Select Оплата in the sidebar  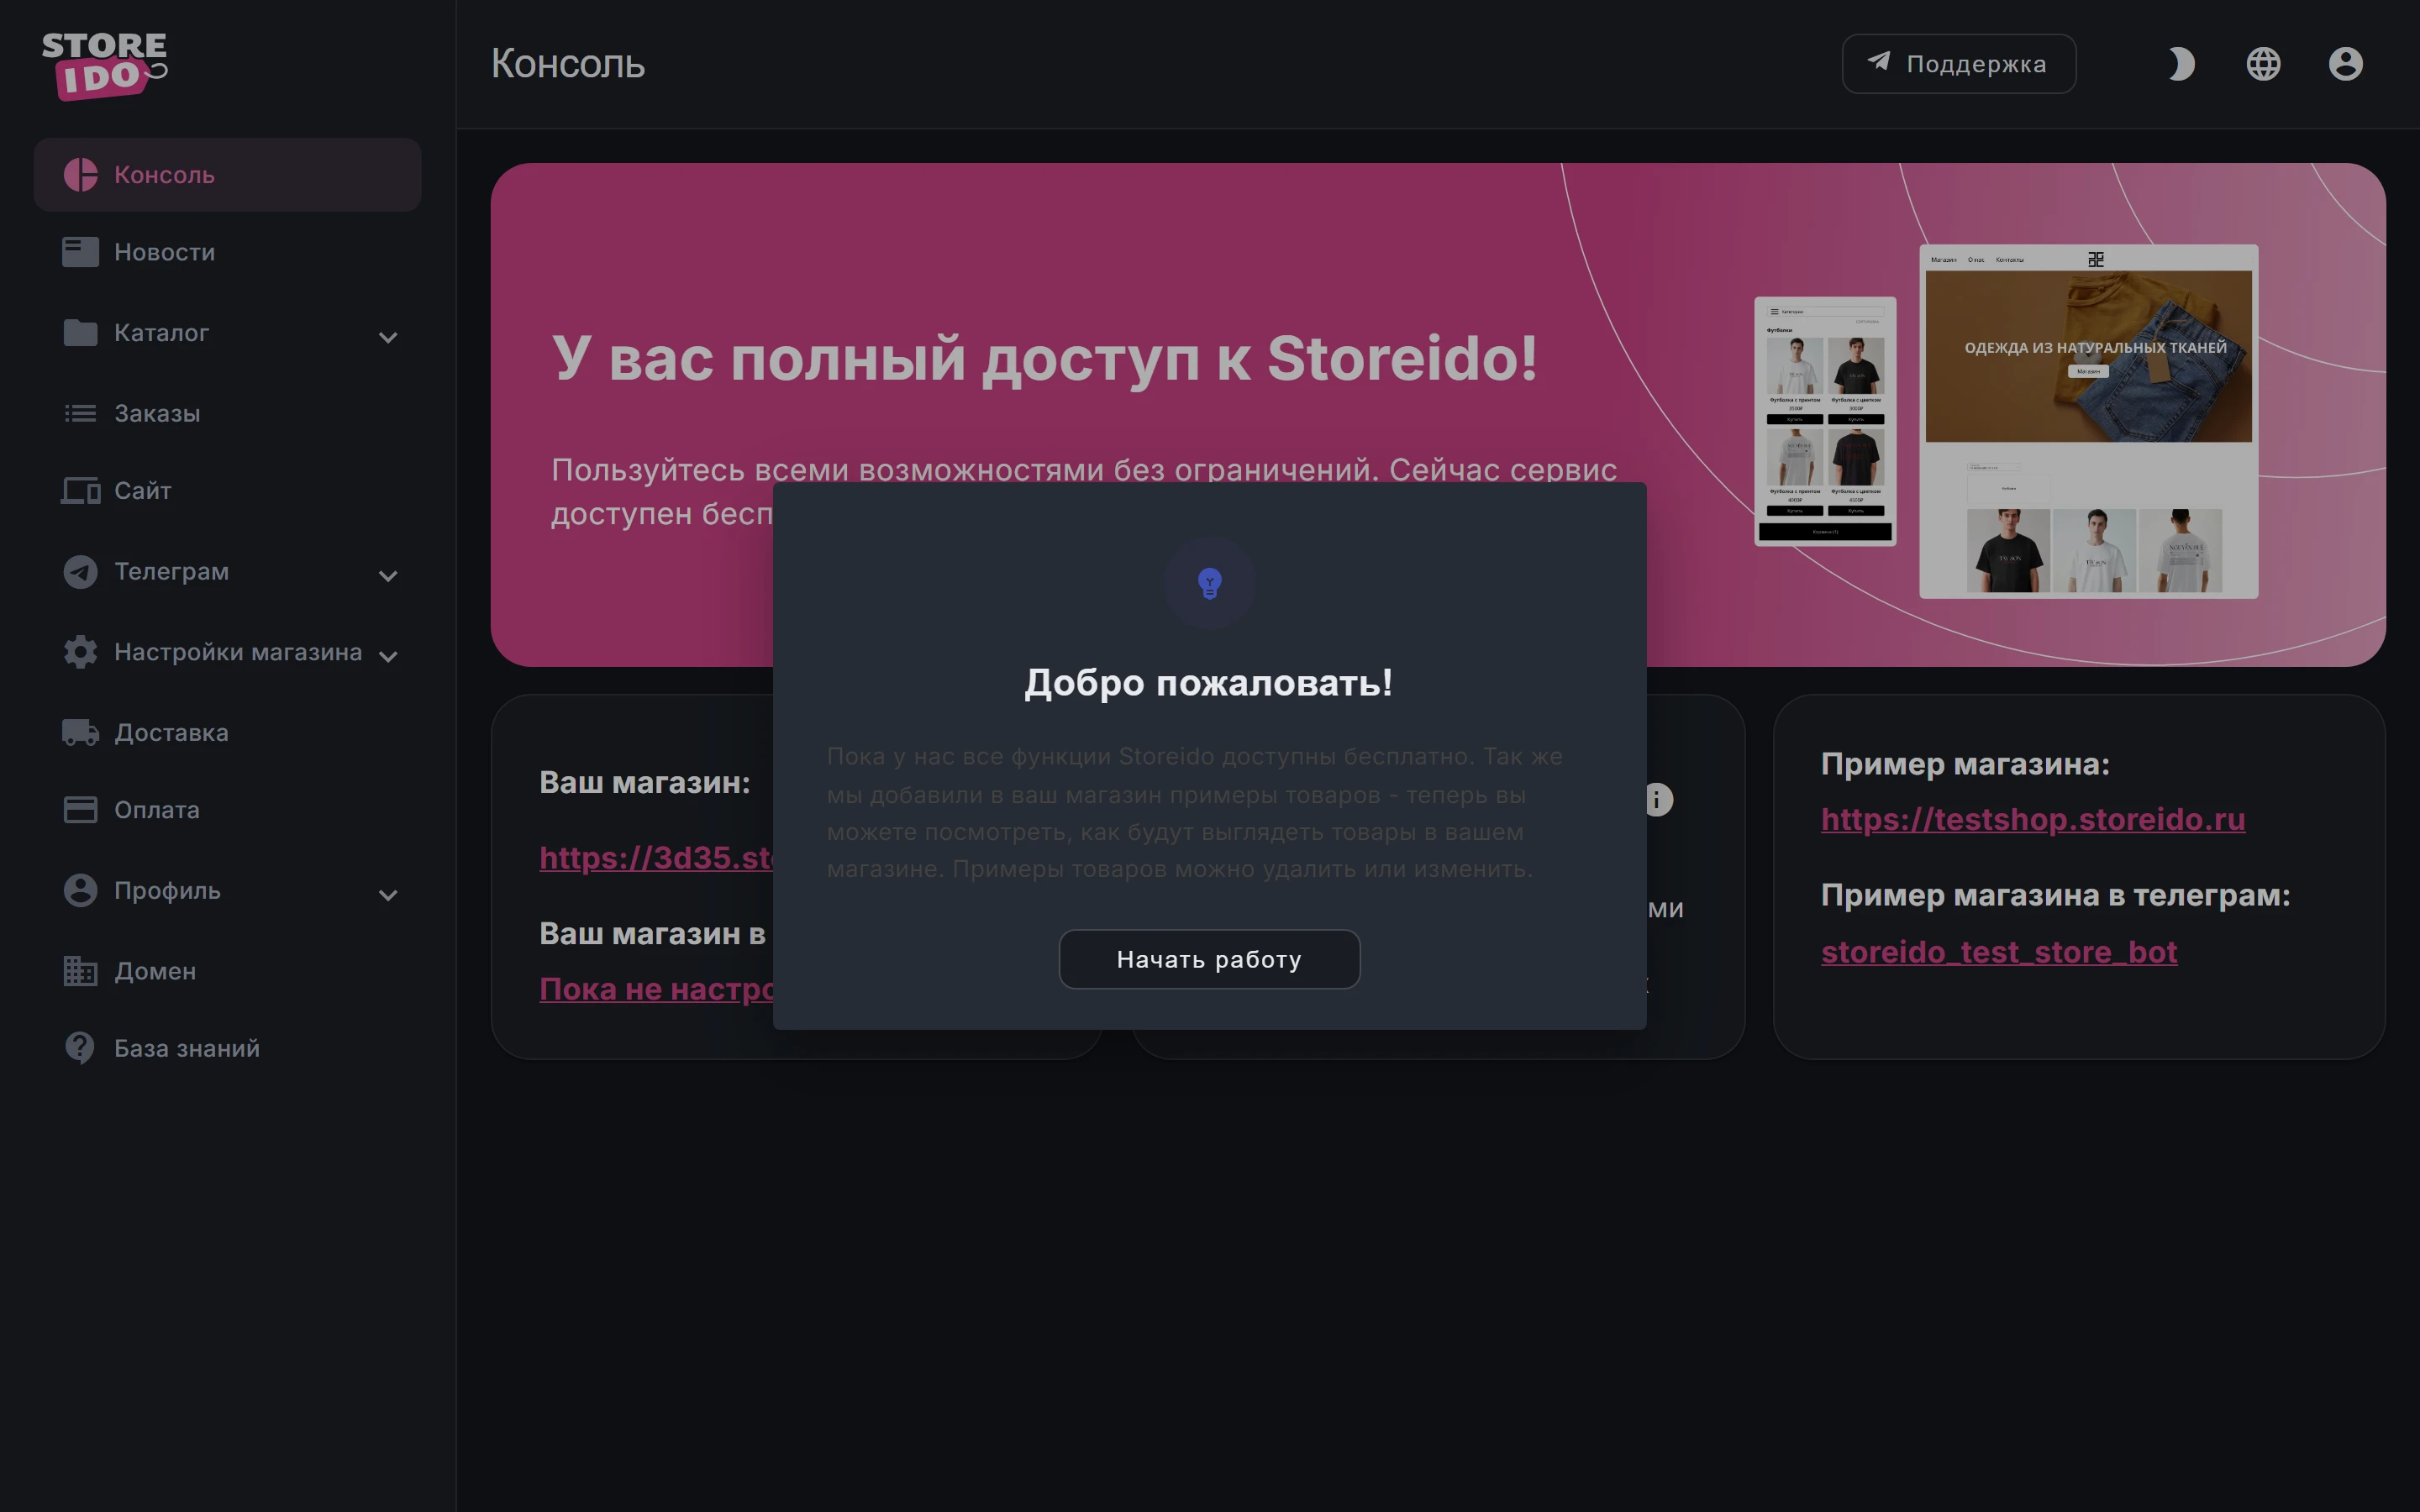pos(227,810)
